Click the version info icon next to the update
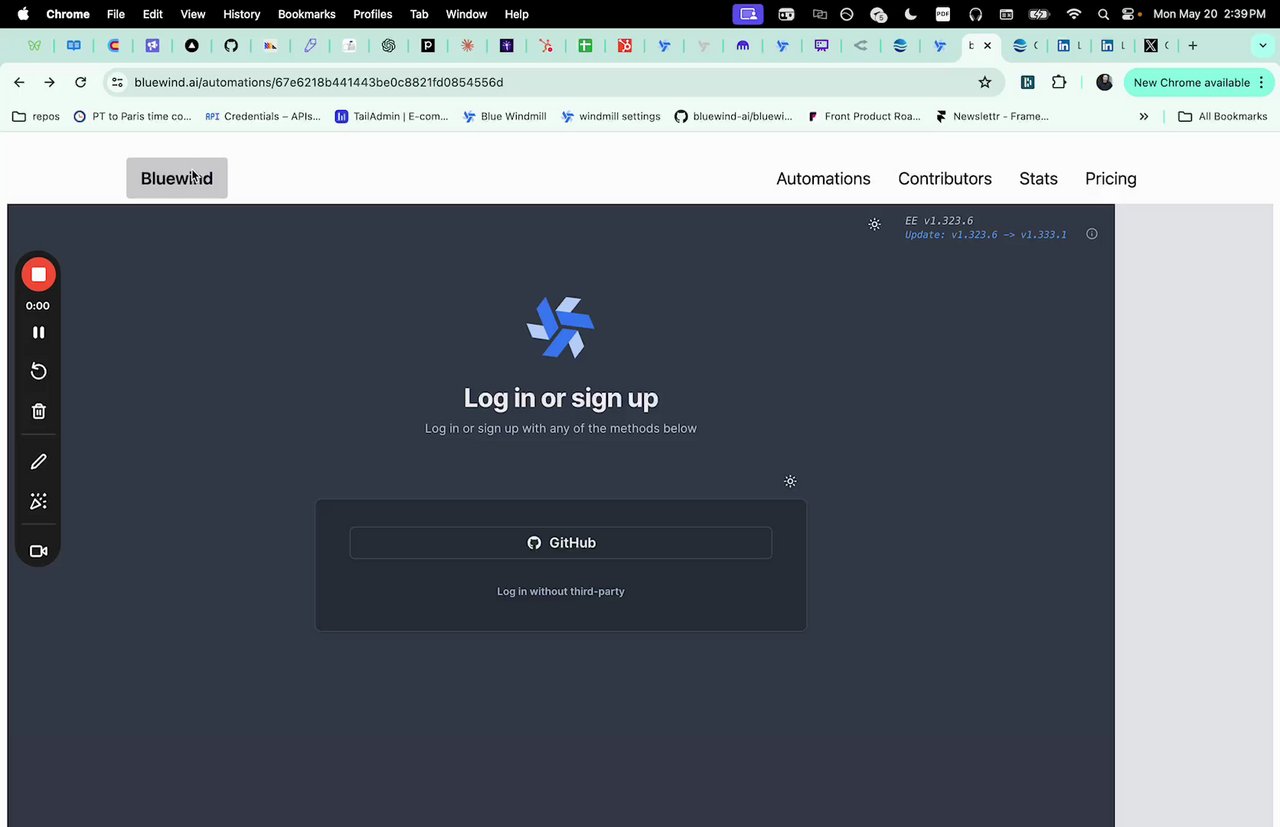The height and width of the screenshot is (827, 1280). pos(1091,233)
